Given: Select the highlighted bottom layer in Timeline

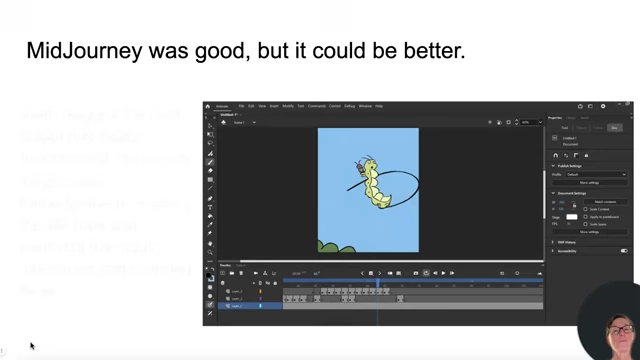Looking at the screenshot, I should tap(250, 306).
